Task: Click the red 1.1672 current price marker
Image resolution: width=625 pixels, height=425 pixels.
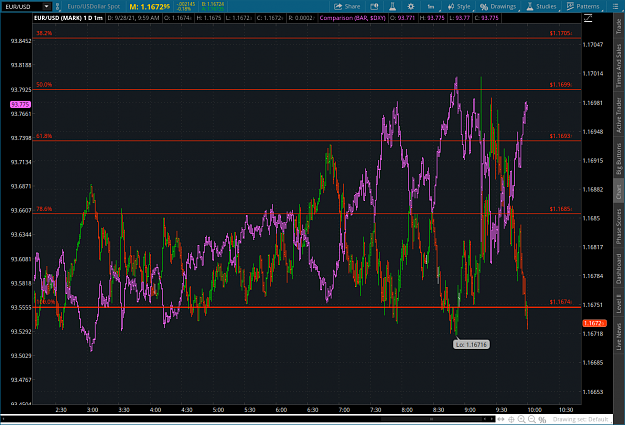Action: [x=594, y=323]
